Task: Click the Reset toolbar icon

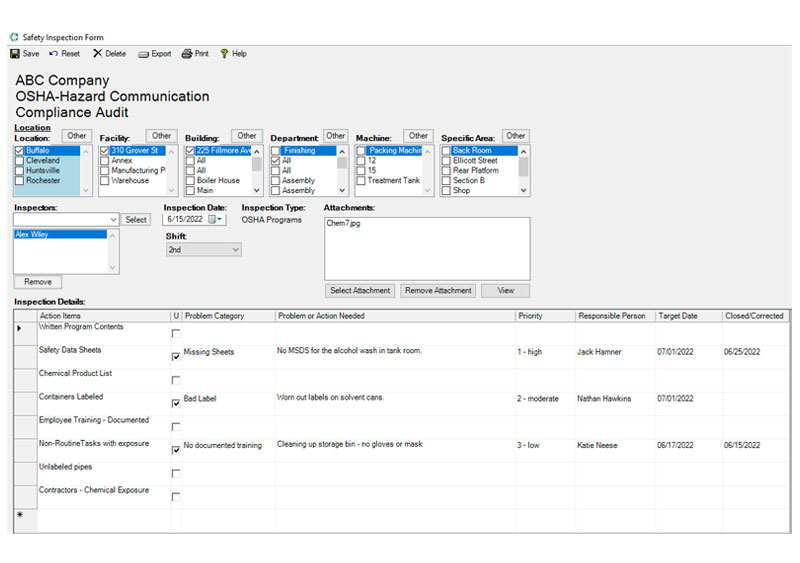Action: click(x=54, y=54)
